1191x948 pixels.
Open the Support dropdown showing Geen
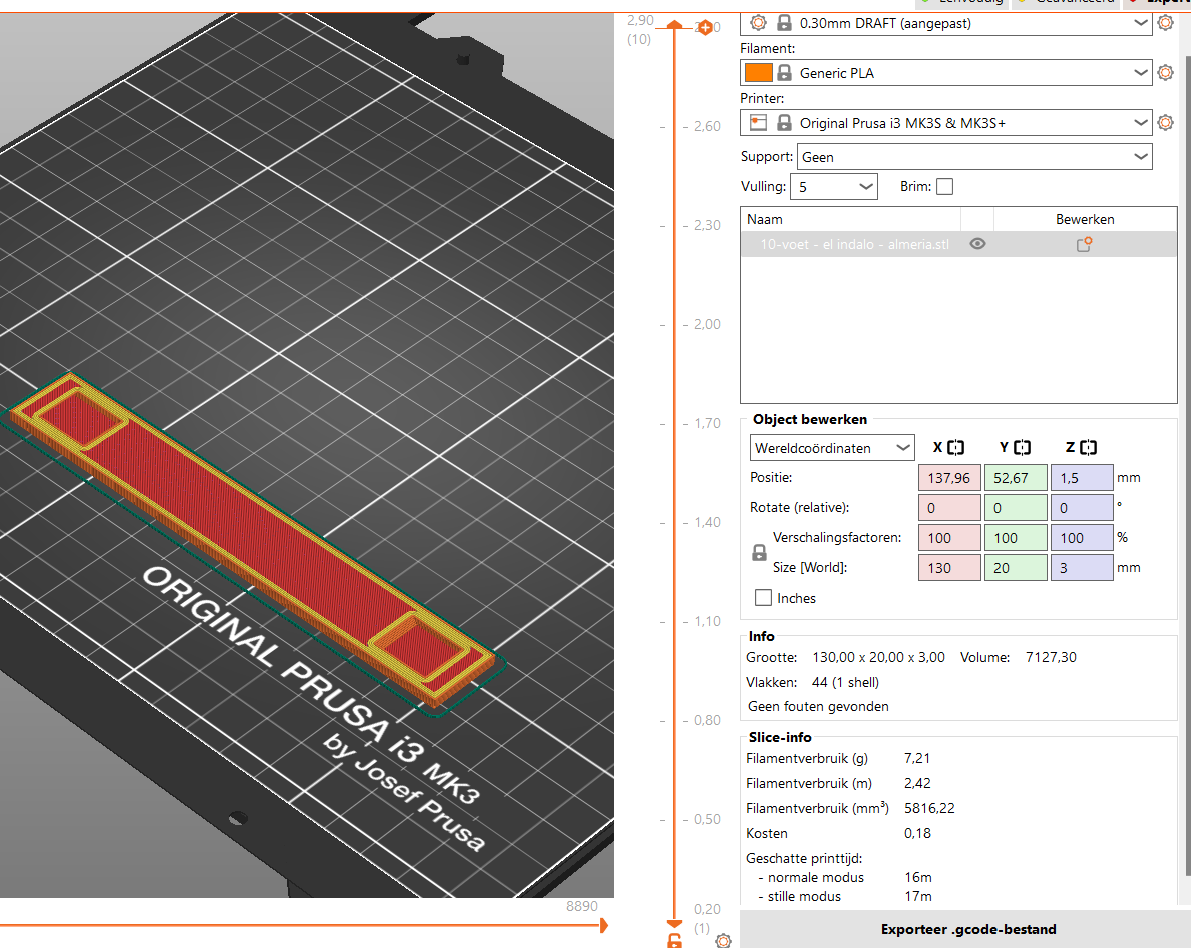point(975,156)
